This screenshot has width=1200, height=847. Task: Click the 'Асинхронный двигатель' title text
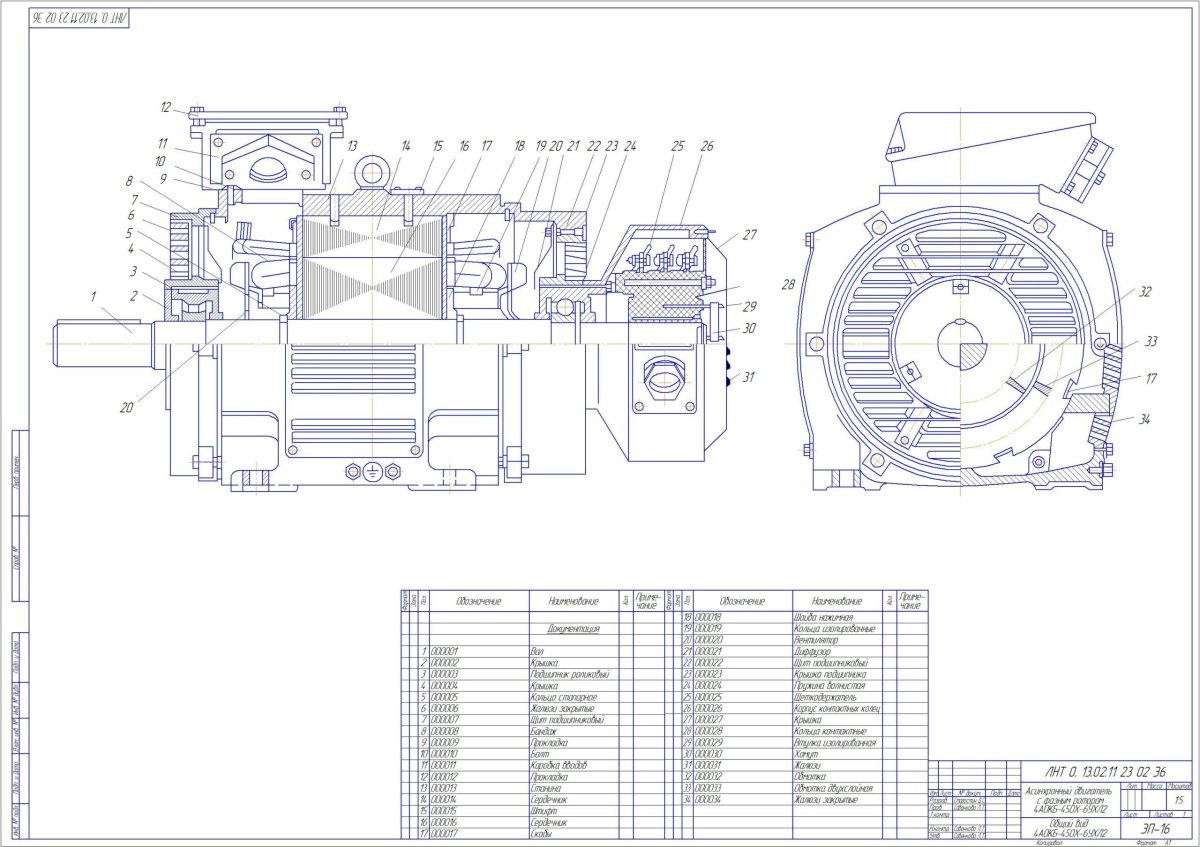pyautogui.click(x=1069, y=791)
